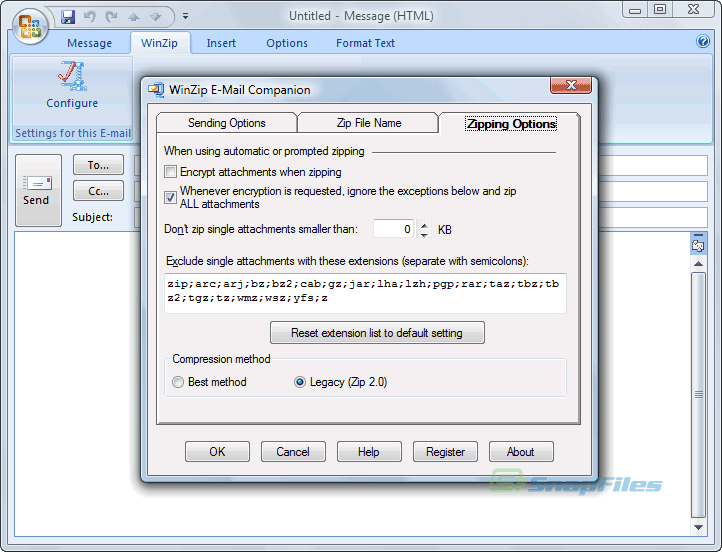Image resolution: width=722 pixels, height=552 pixels.
Task: Switch to the Zip File Name tab
Action: point(368,123)
